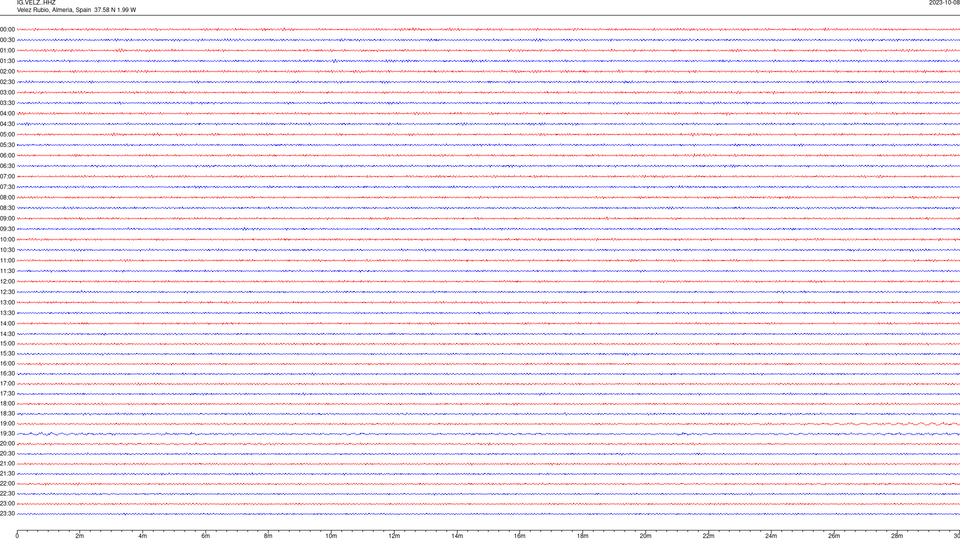Viewport: 960px width, 540px height.
Task: Click the 04:30 time label
Action: pos(7,124)
